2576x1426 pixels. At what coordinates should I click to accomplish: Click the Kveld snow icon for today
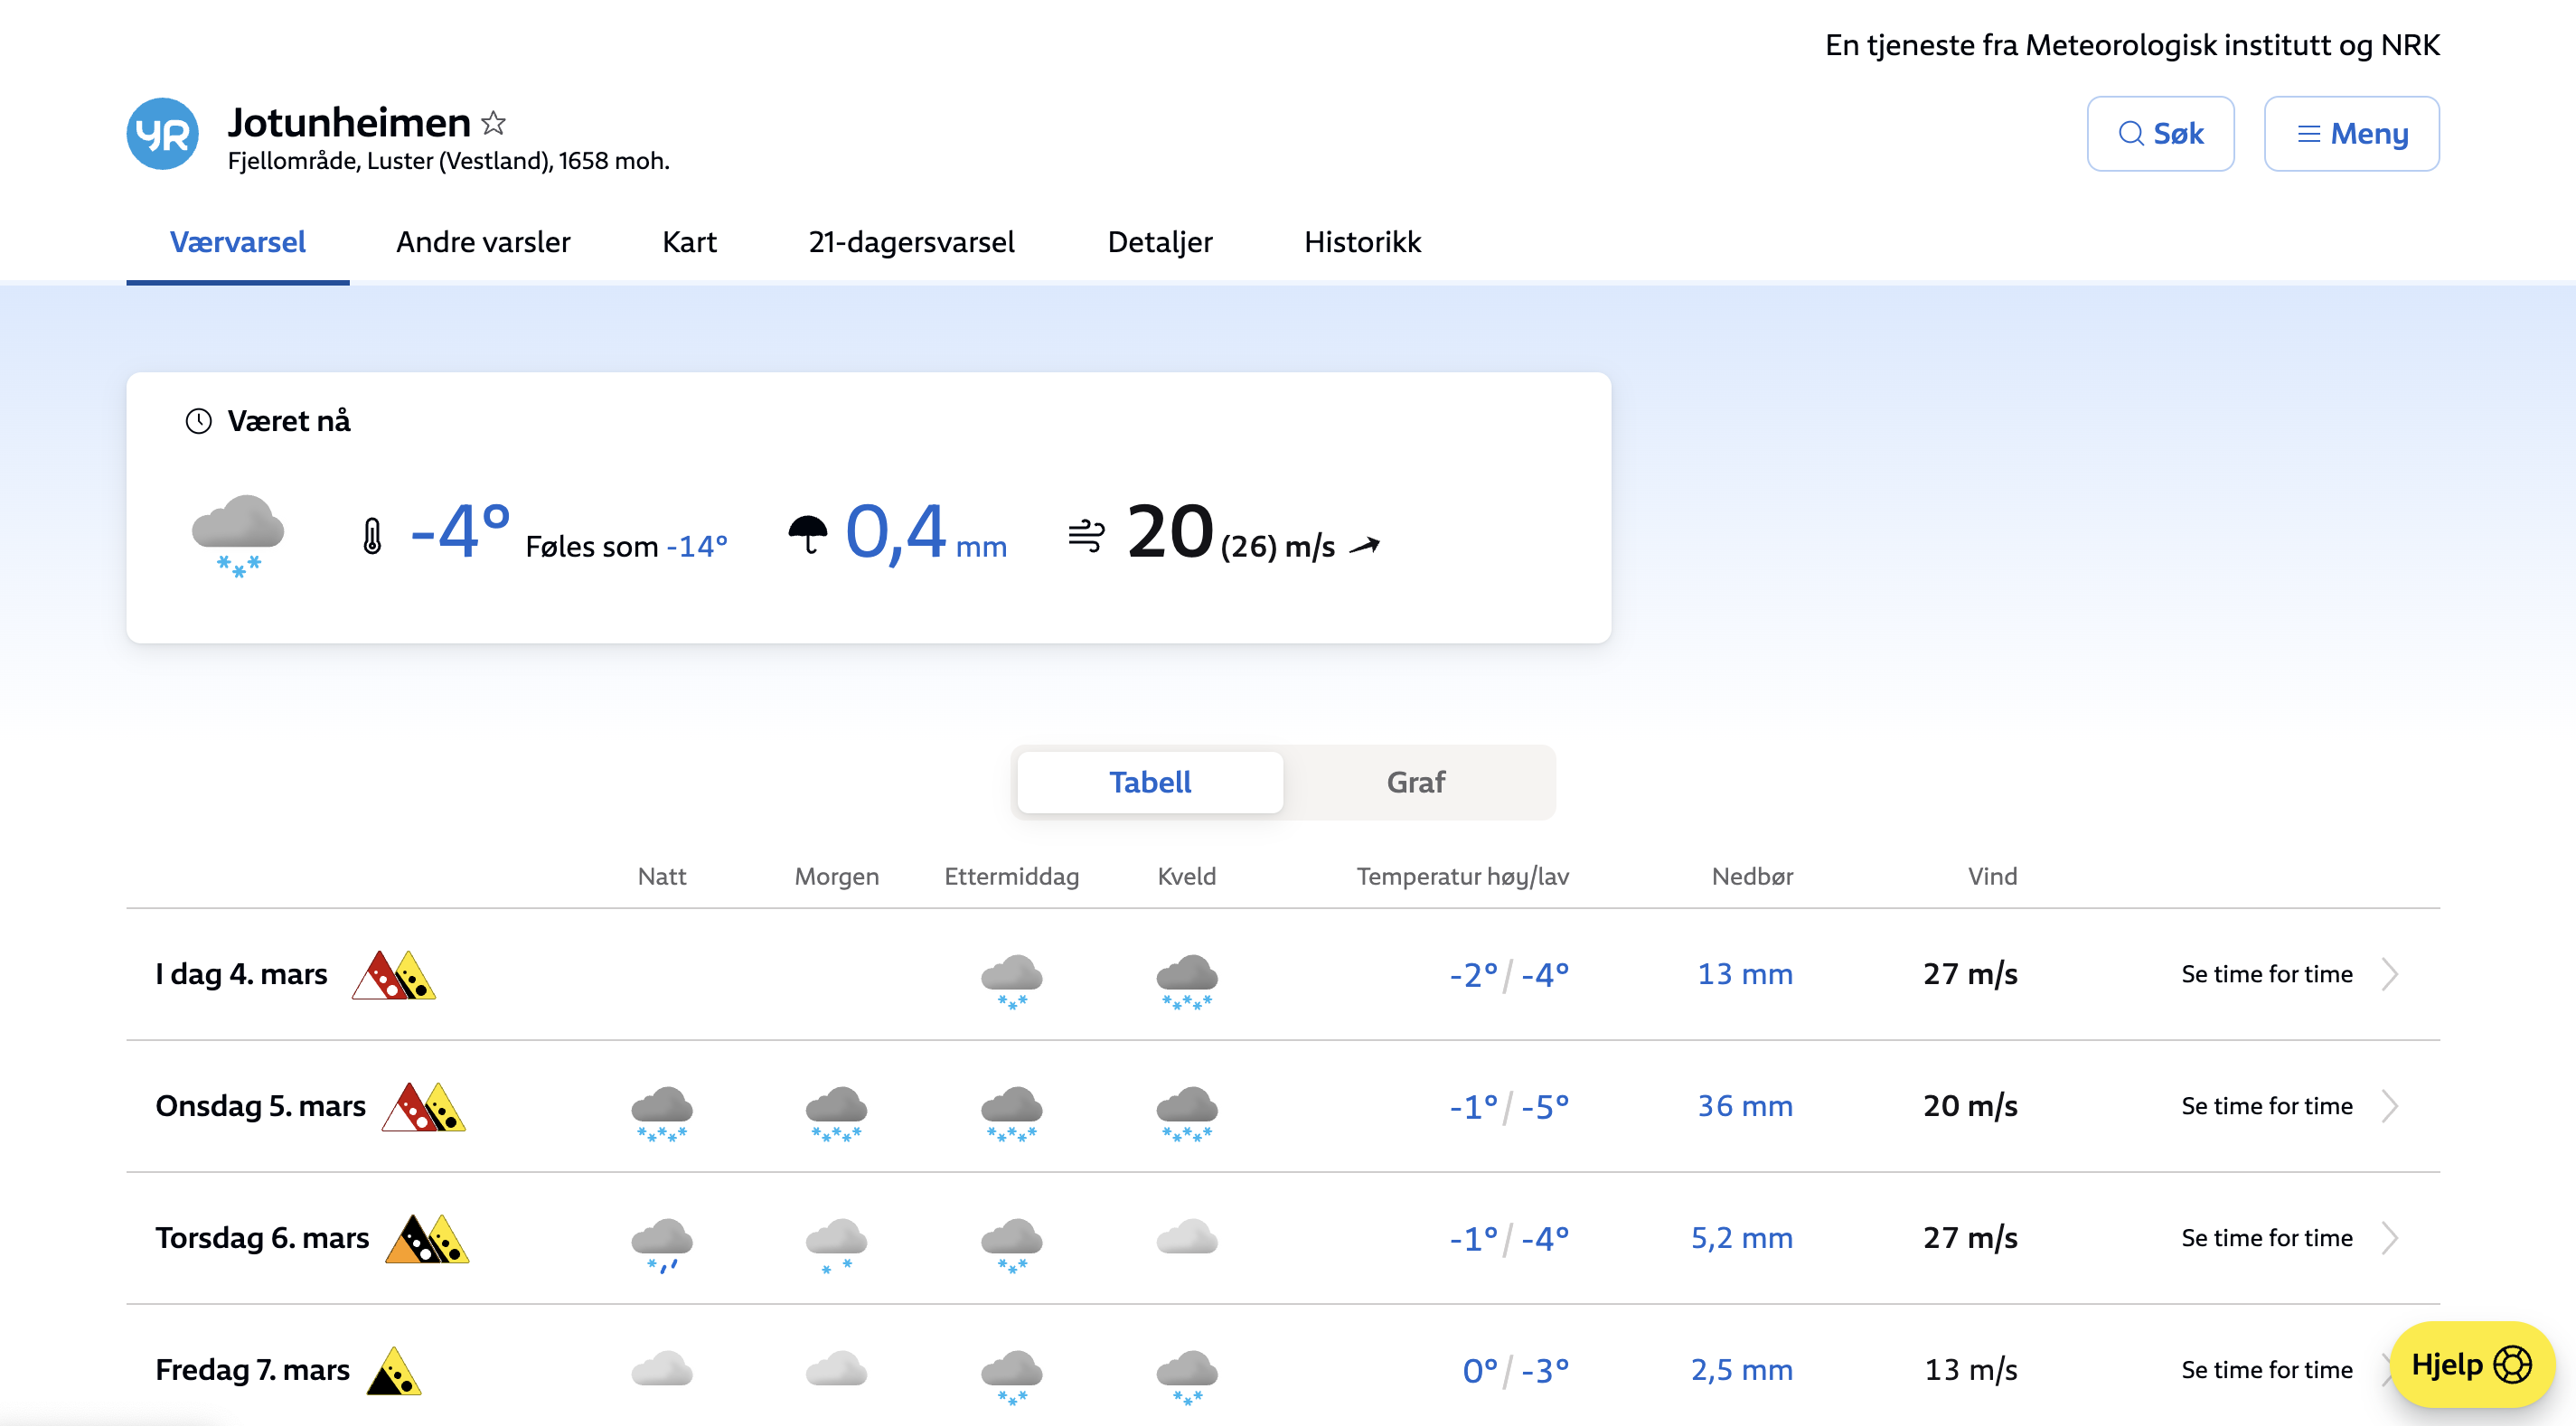tap(1186, 980)
